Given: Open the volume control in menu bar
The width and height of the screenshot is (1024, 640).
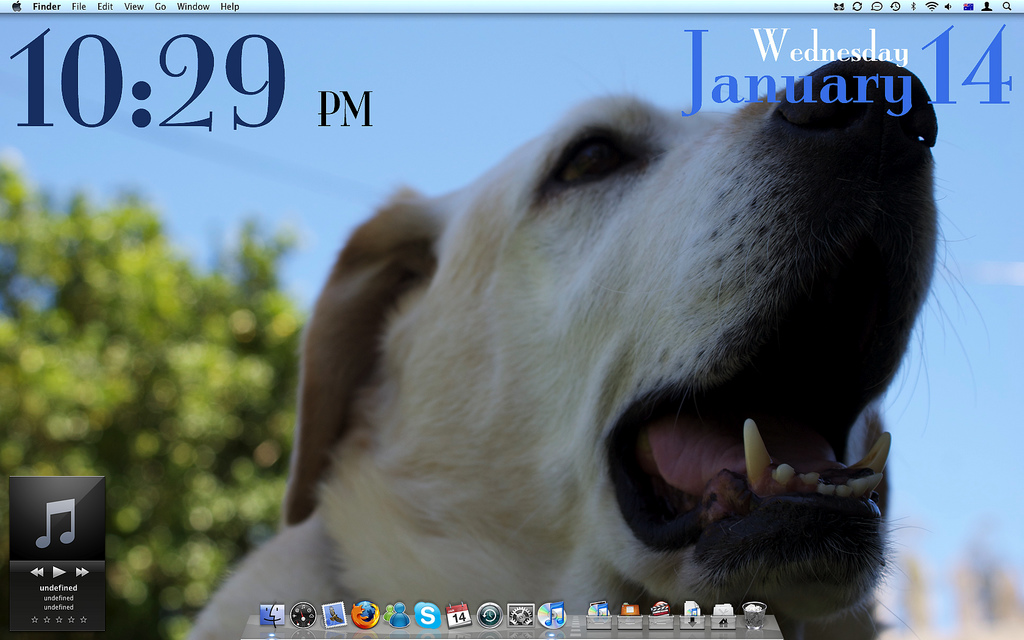Looking at the screenshot, I should click(x=948, y=7).
